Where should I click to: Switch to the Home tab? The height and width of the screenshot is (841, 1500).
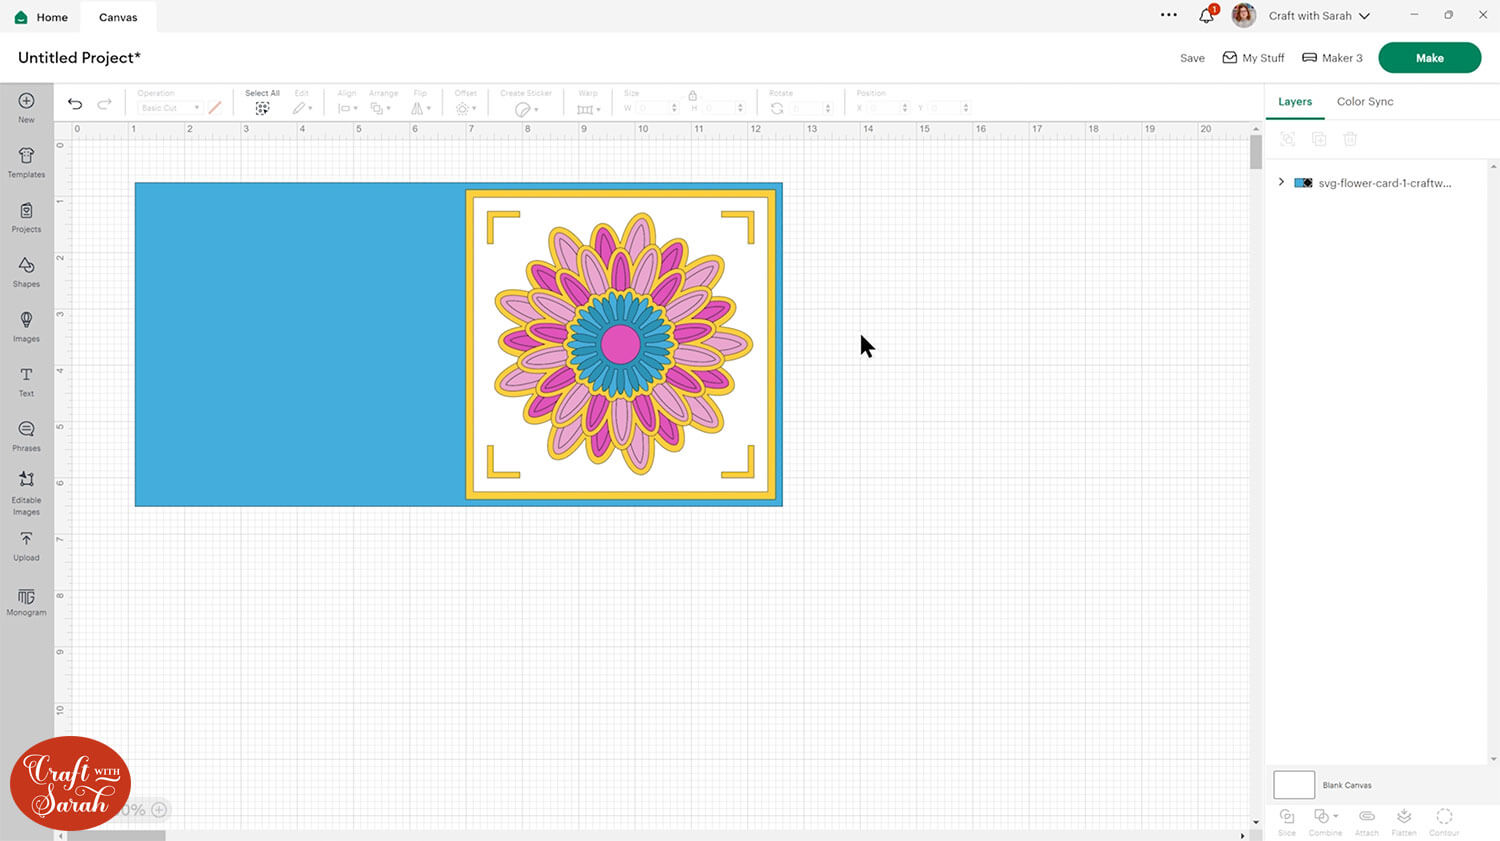[41, 17]
